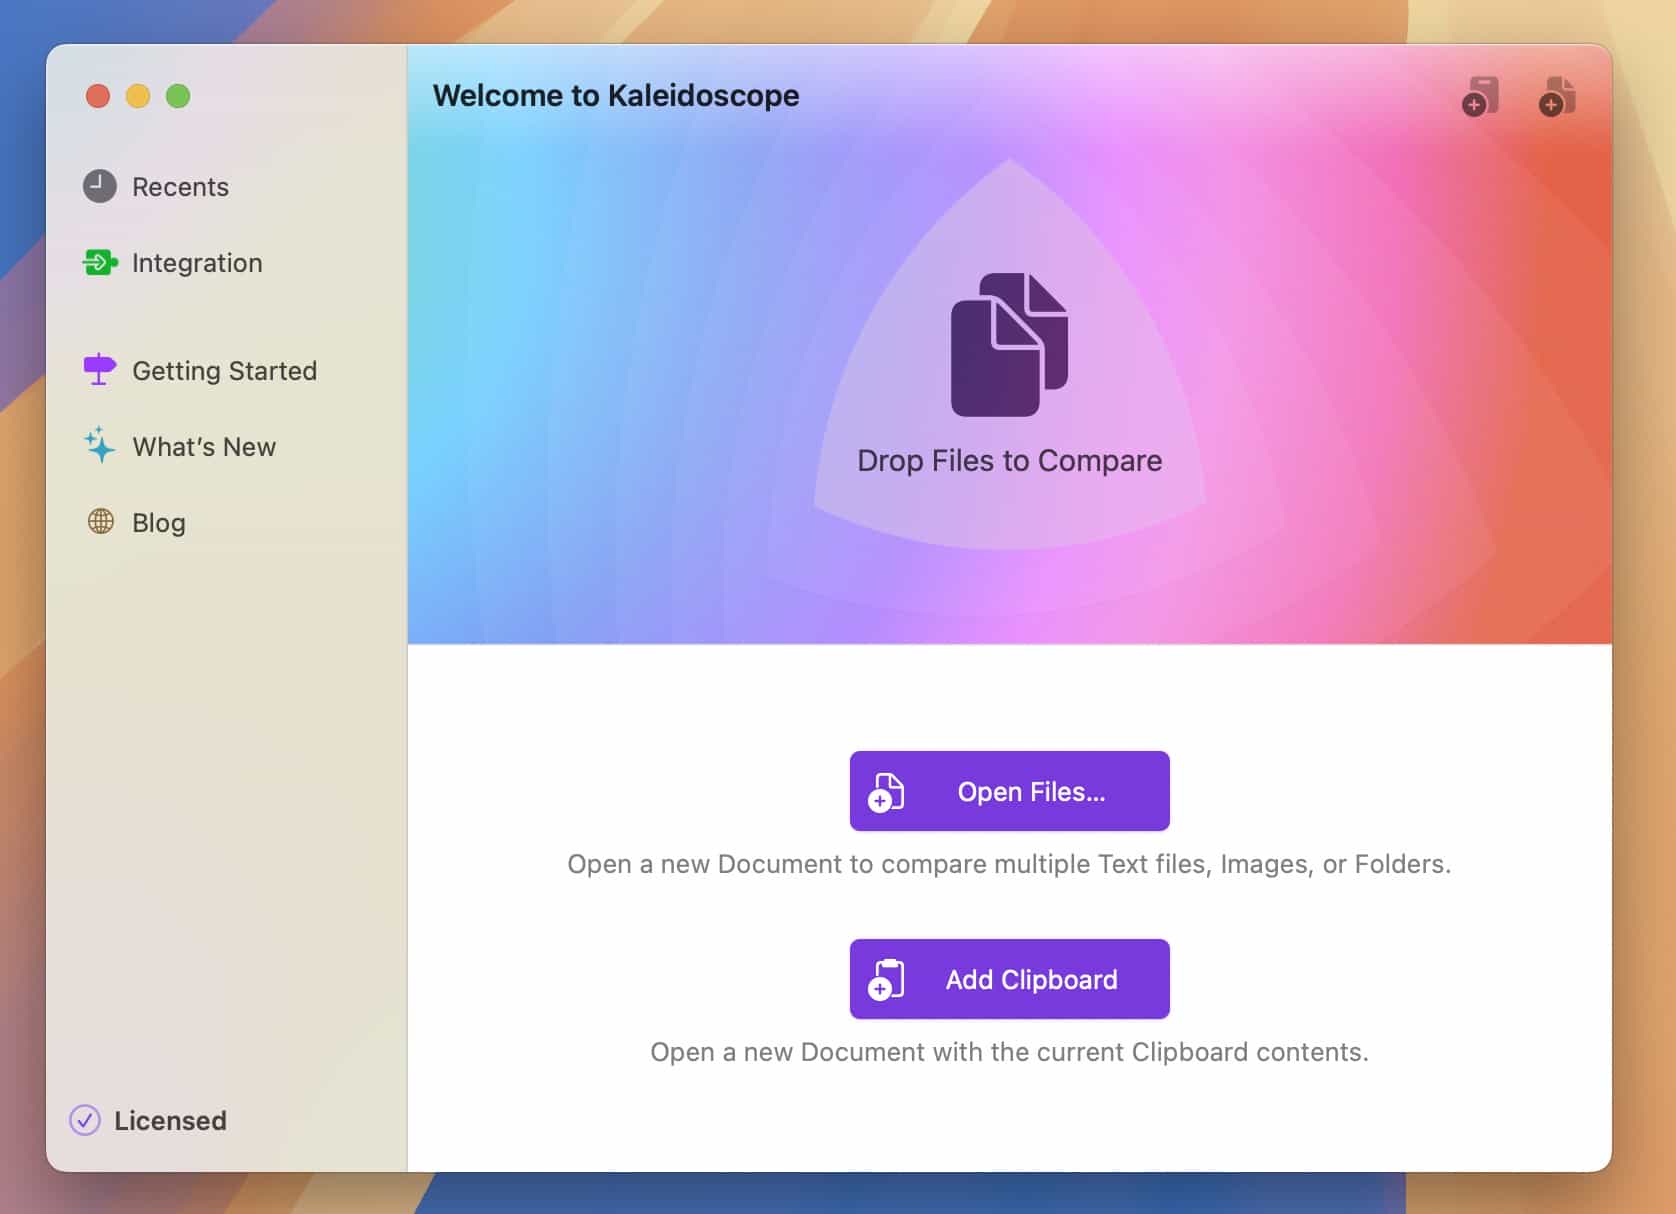The height and width of the screenshot is (1214, 1676).
Task: Click the purple flag Getting Started icon
Action: (99, 370)
